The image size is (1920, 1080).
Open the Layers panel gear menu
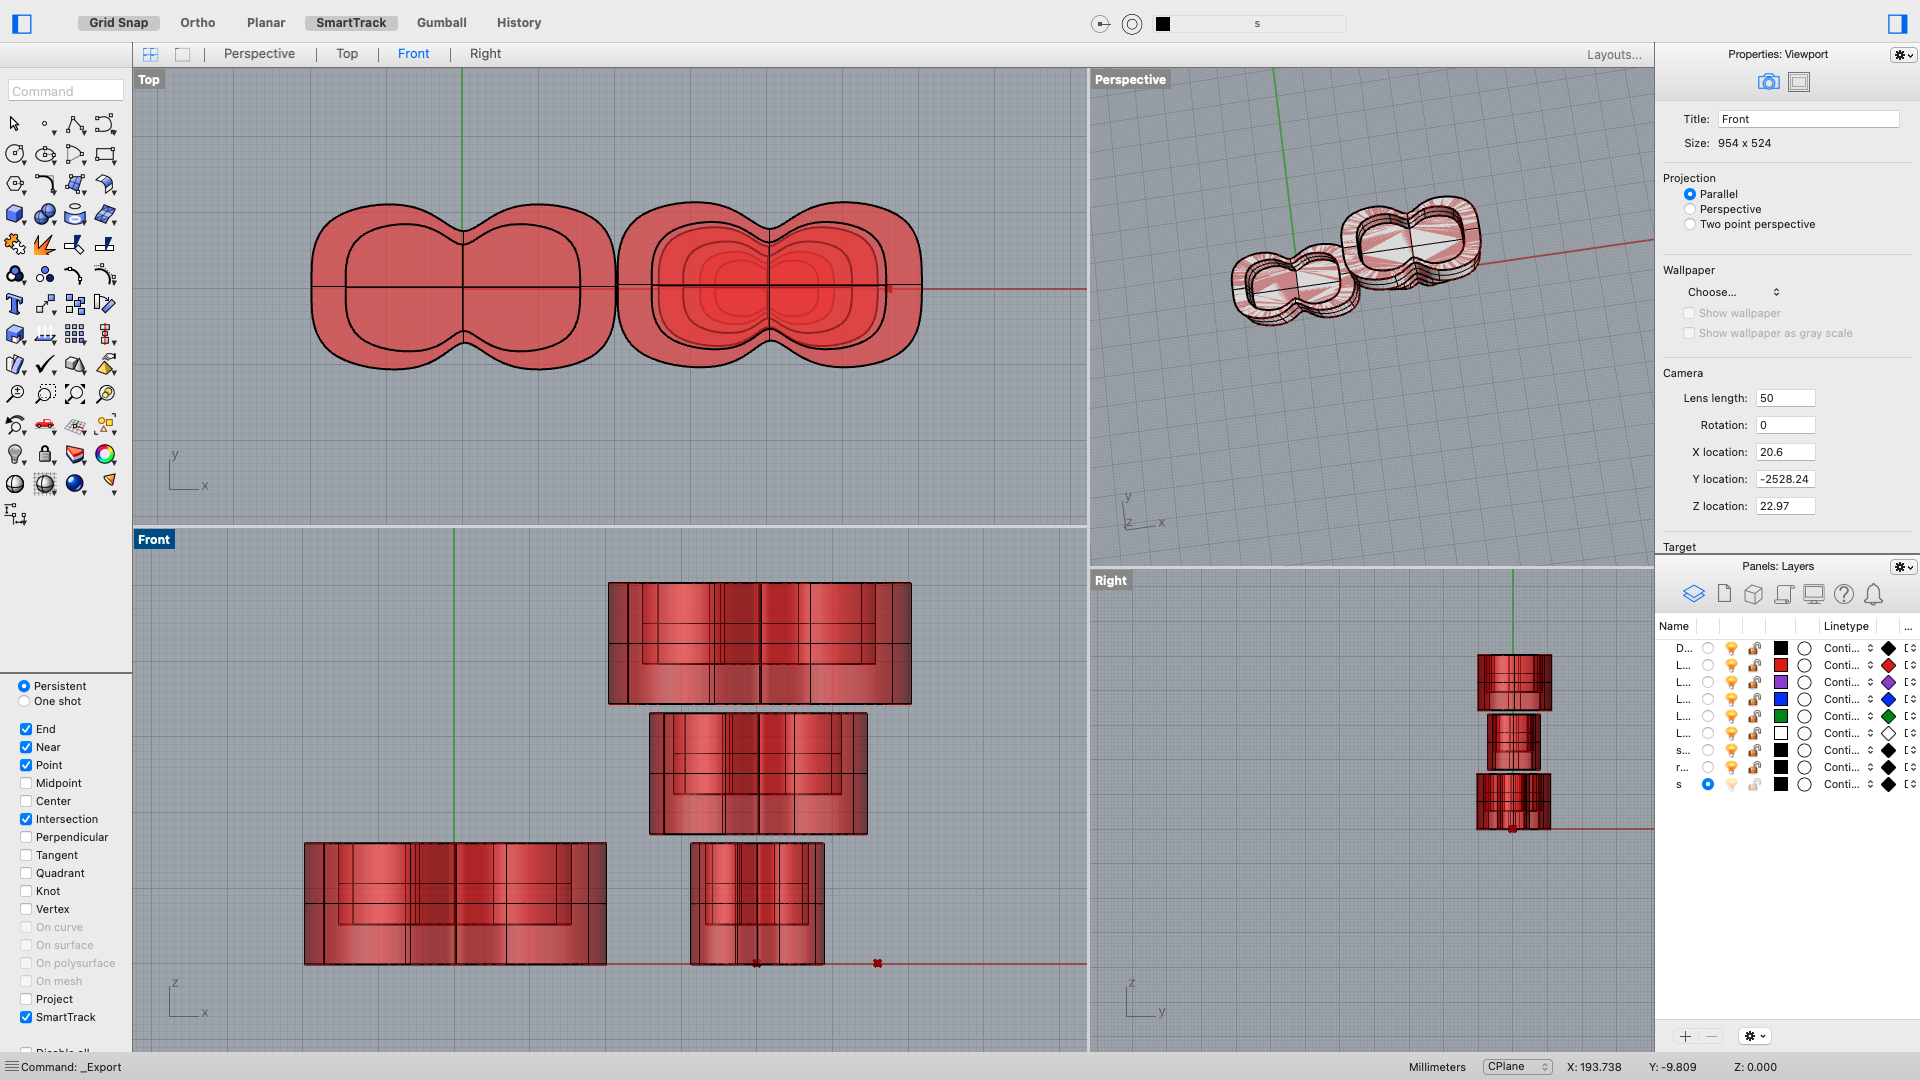pos(1902,567)
